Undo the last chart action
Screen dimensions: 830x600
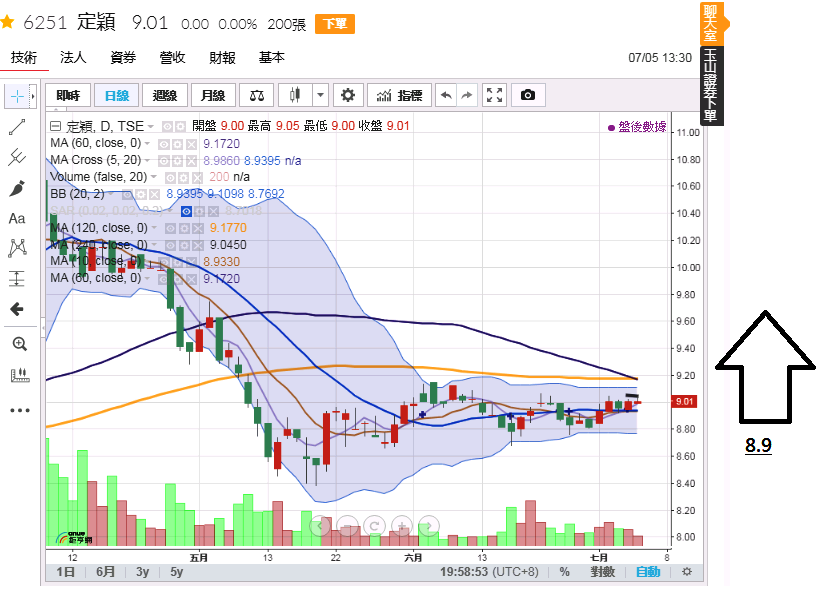pyautogui.click(x=446, y=96)
